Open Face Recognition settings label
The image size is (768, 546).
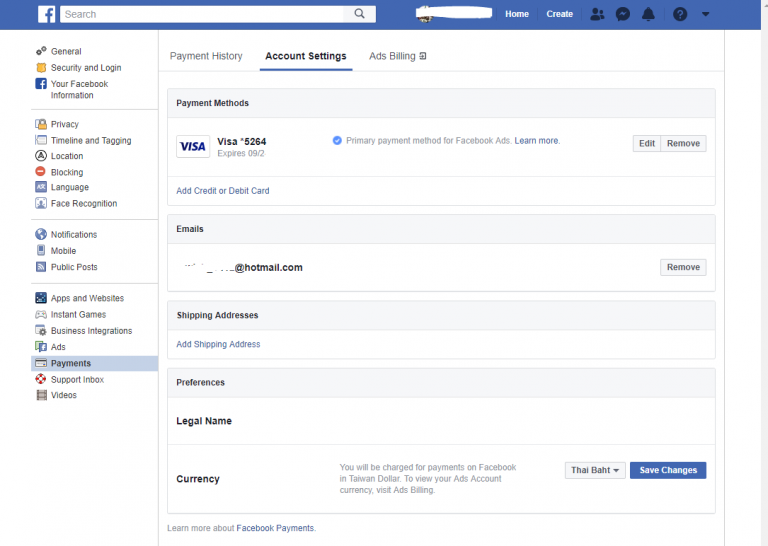coord(84,204)
